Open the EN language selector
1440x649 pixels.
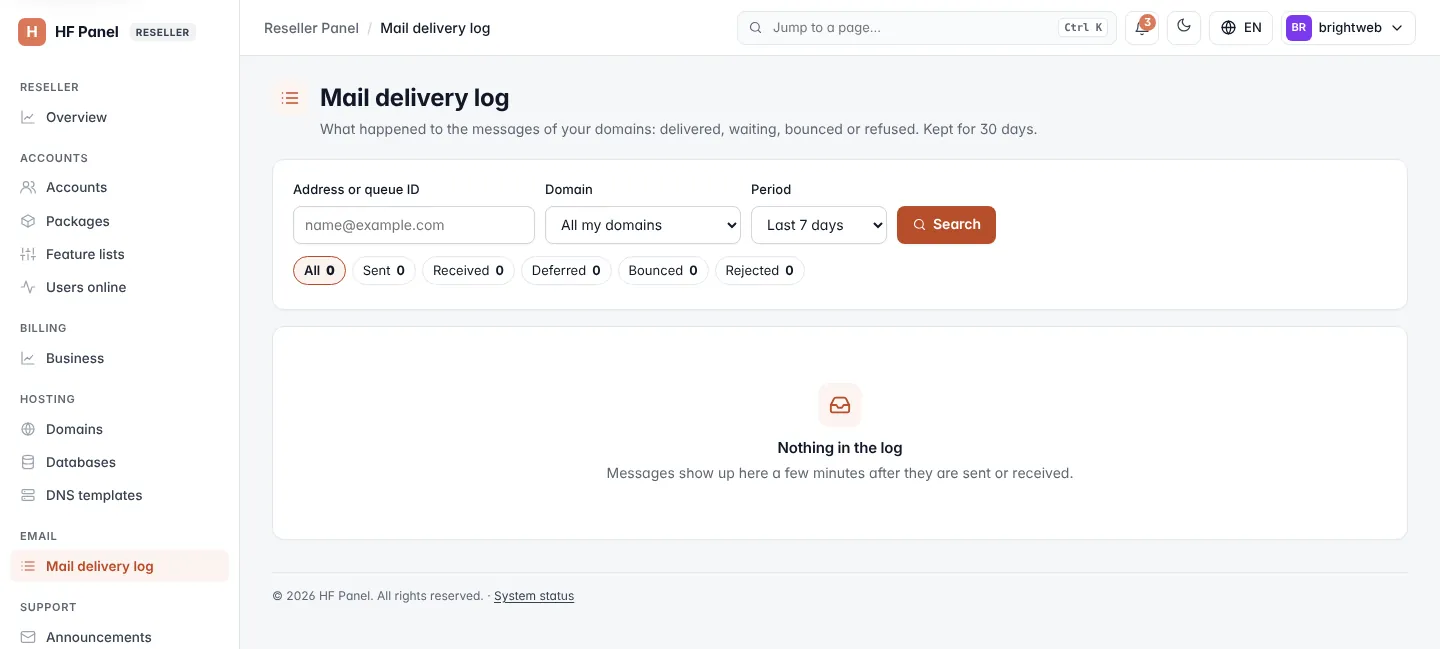[1241, 28]
